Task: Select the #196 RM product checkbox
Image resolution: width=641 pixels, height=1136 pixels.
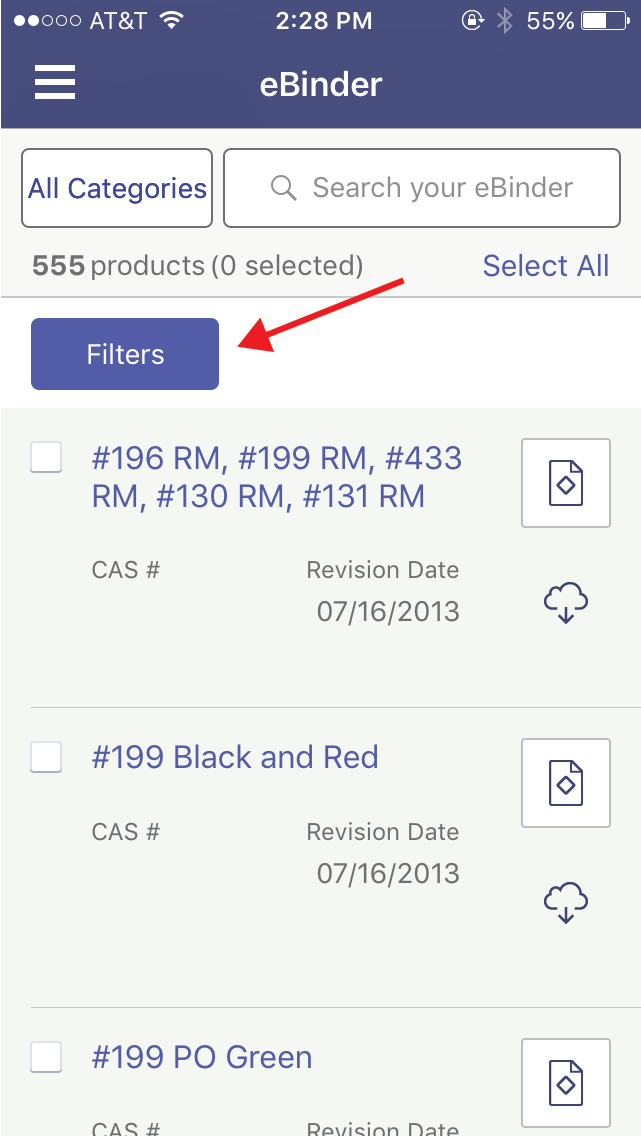Action: pos(46,458)
